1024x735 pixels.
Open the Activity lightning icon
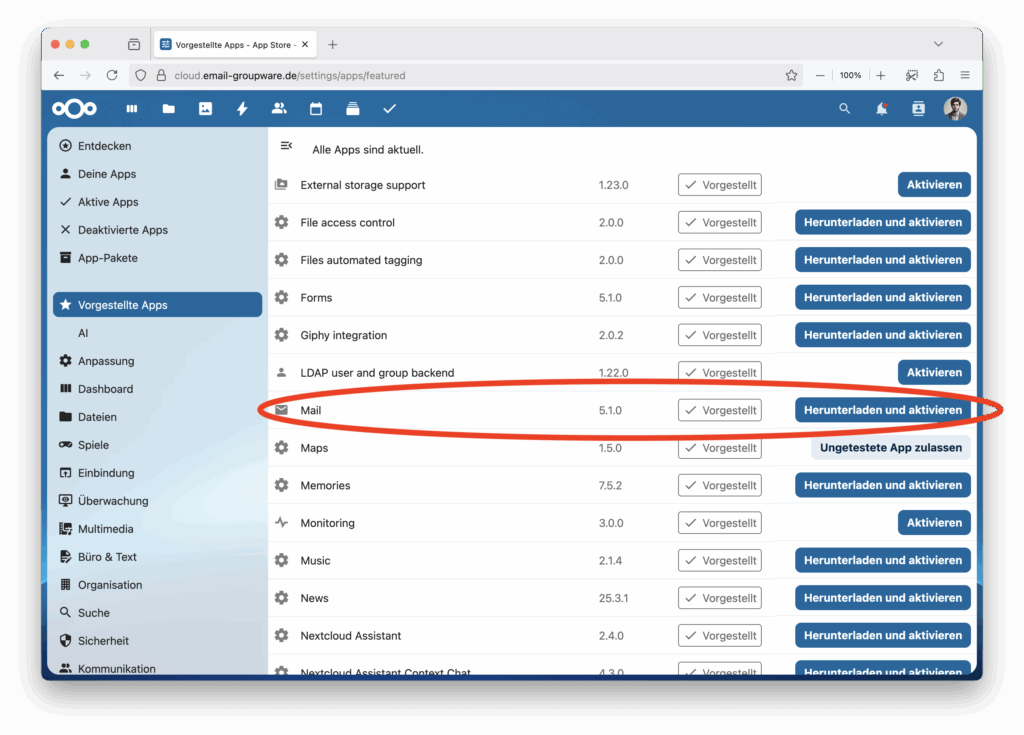(x=242, y=108)
